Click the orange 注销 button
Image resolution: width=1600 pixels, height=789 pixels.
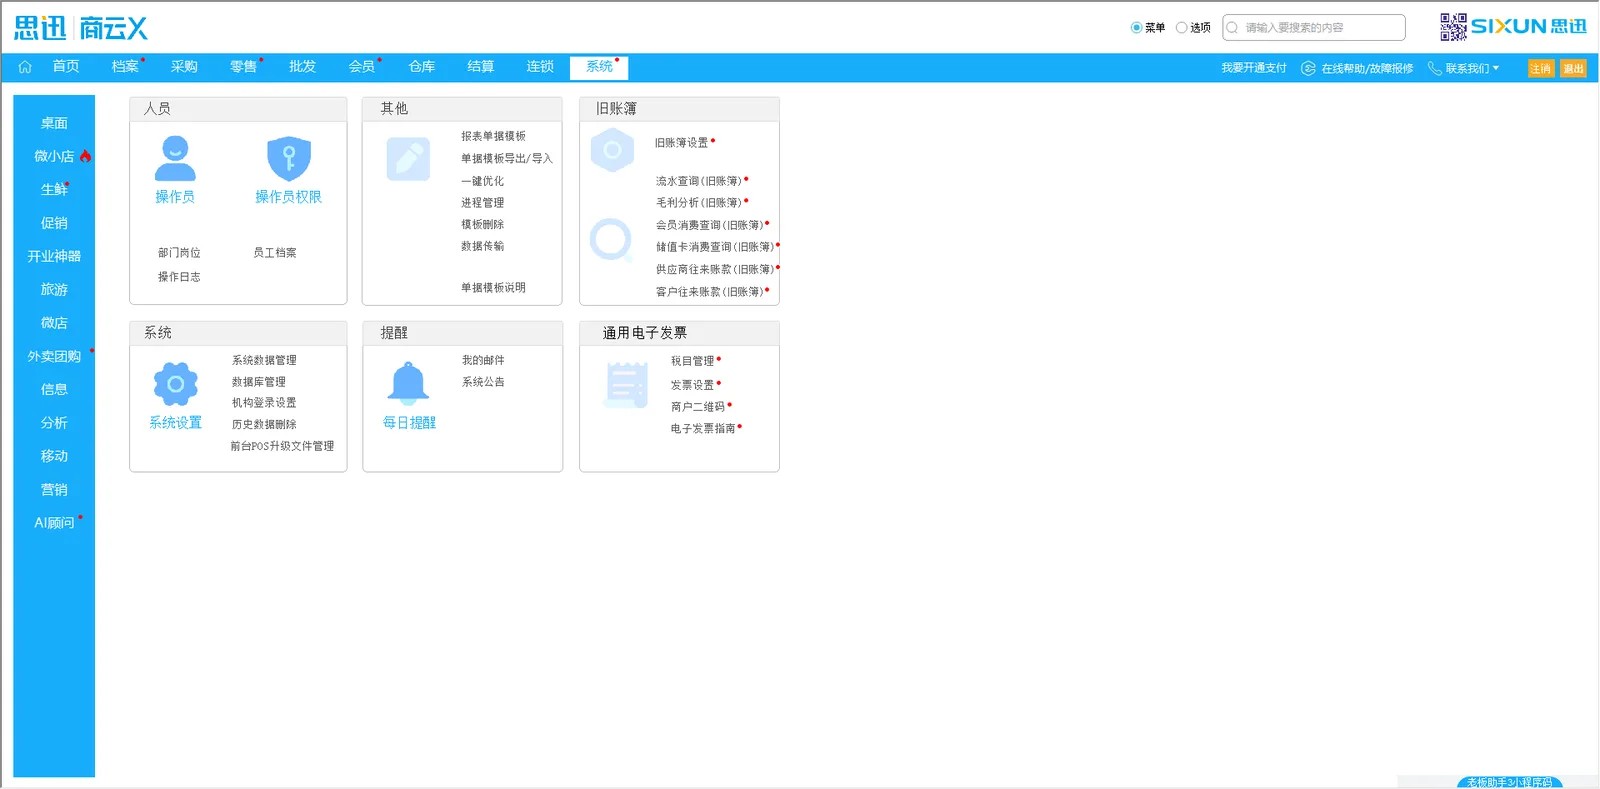[x=1541, y=68]
